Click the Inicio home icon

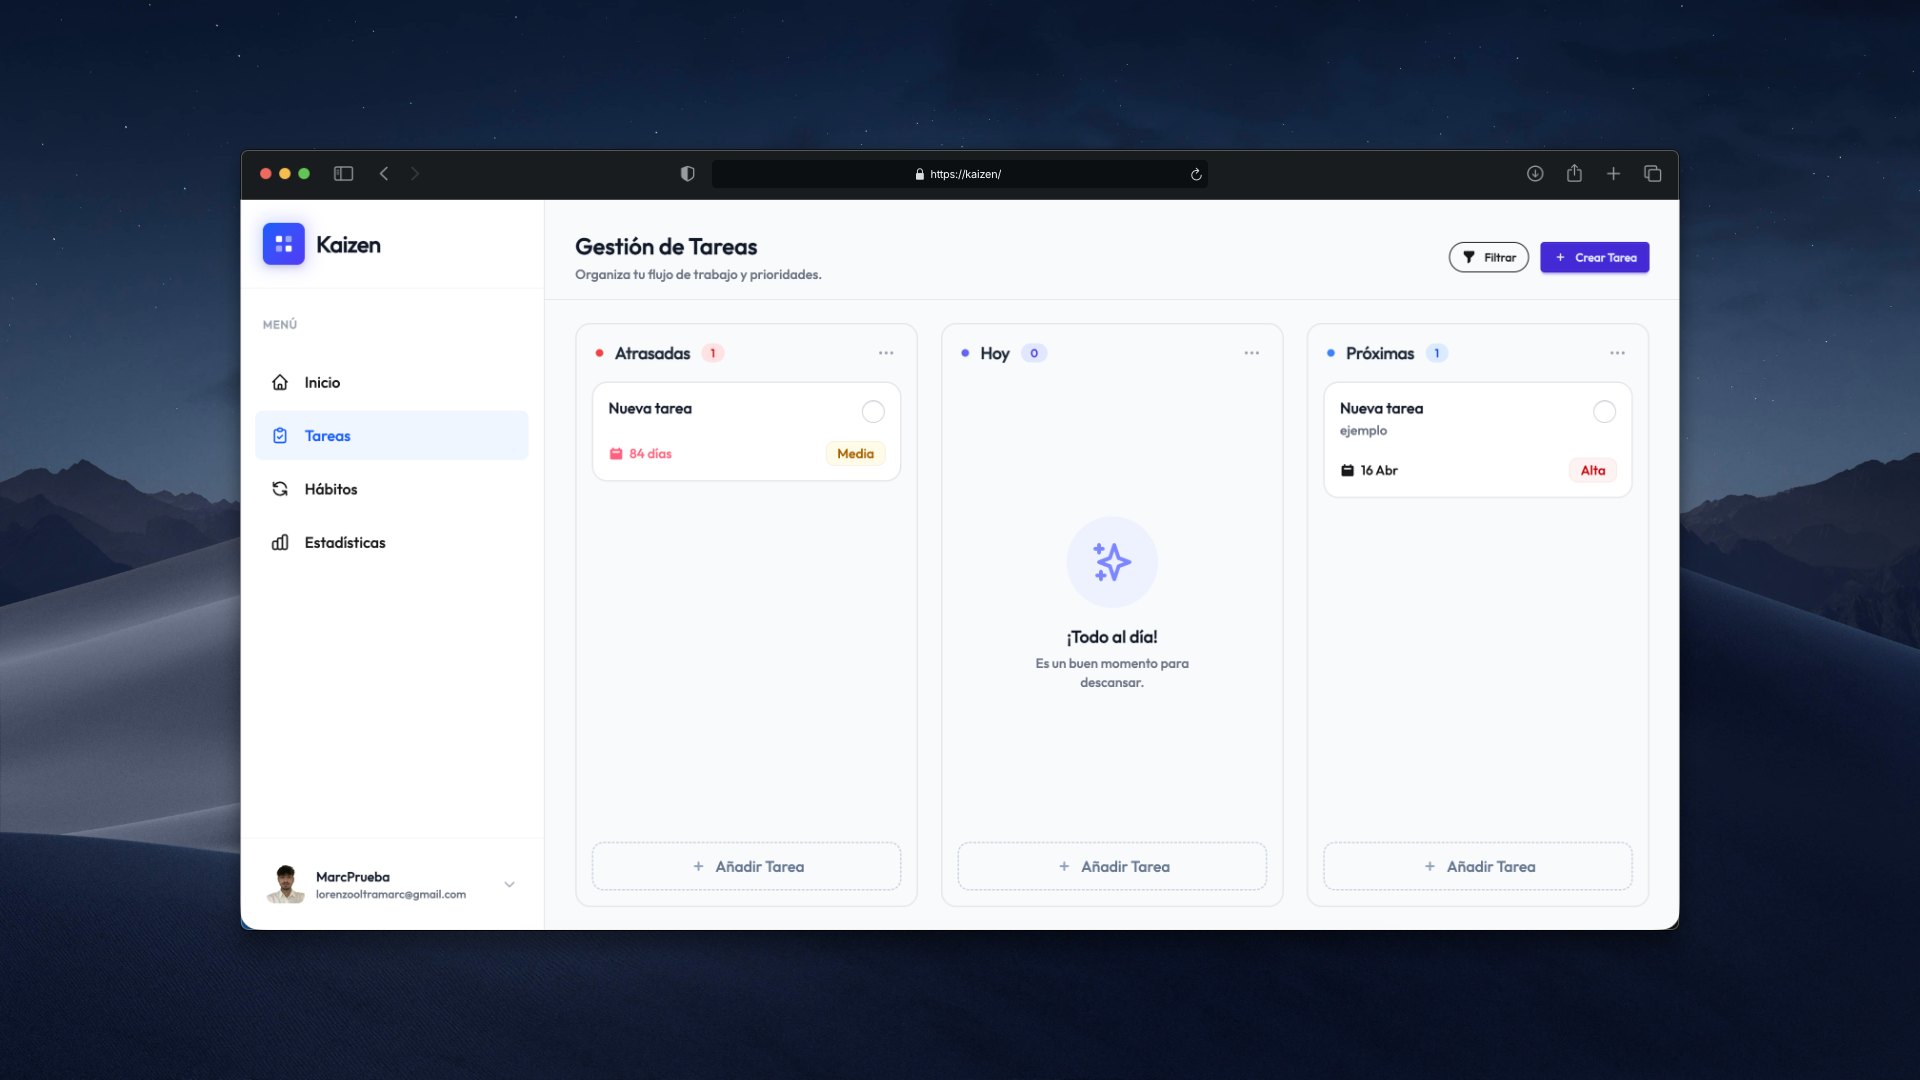(x=280, y=382)
